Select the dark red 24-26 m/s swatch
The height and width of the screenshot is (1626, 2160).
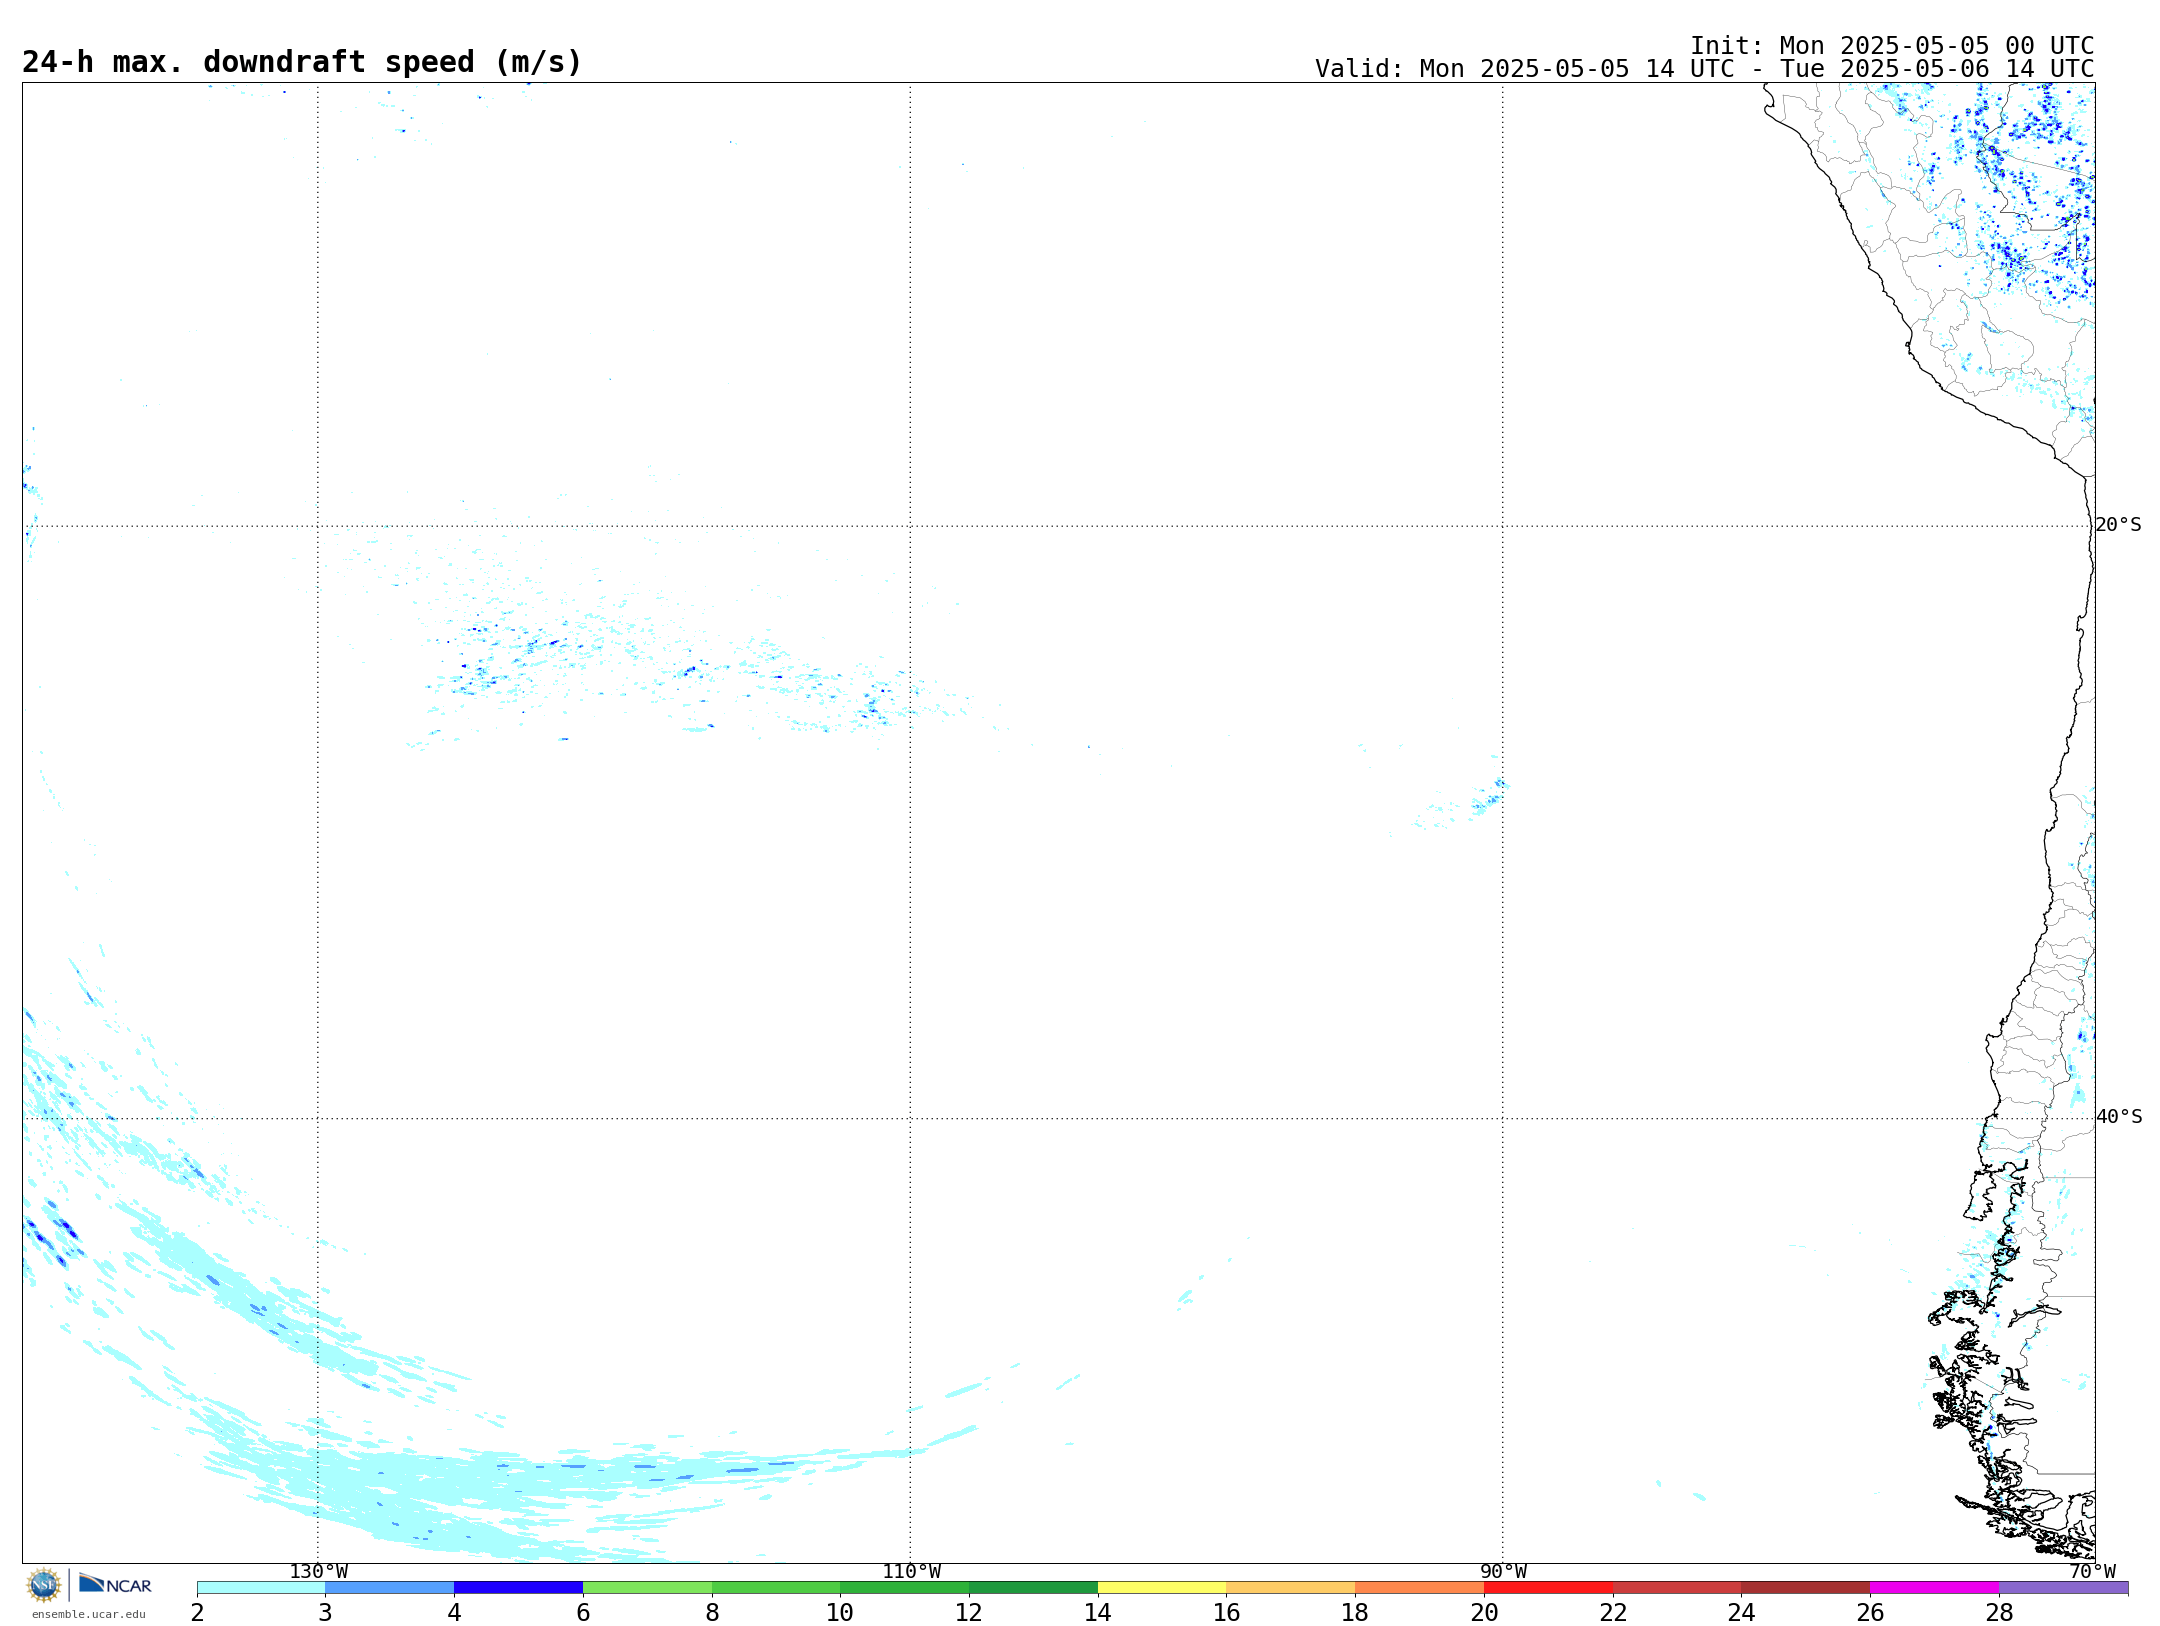pyautogui.click(x=1806, y=1587)
